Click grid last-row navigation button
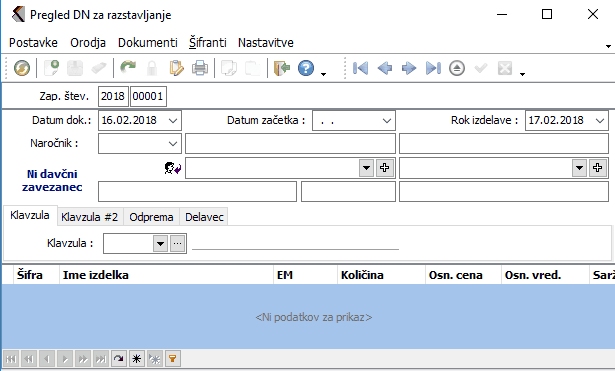Viewport: 615px width, 371px height. [x=101, y=358]
